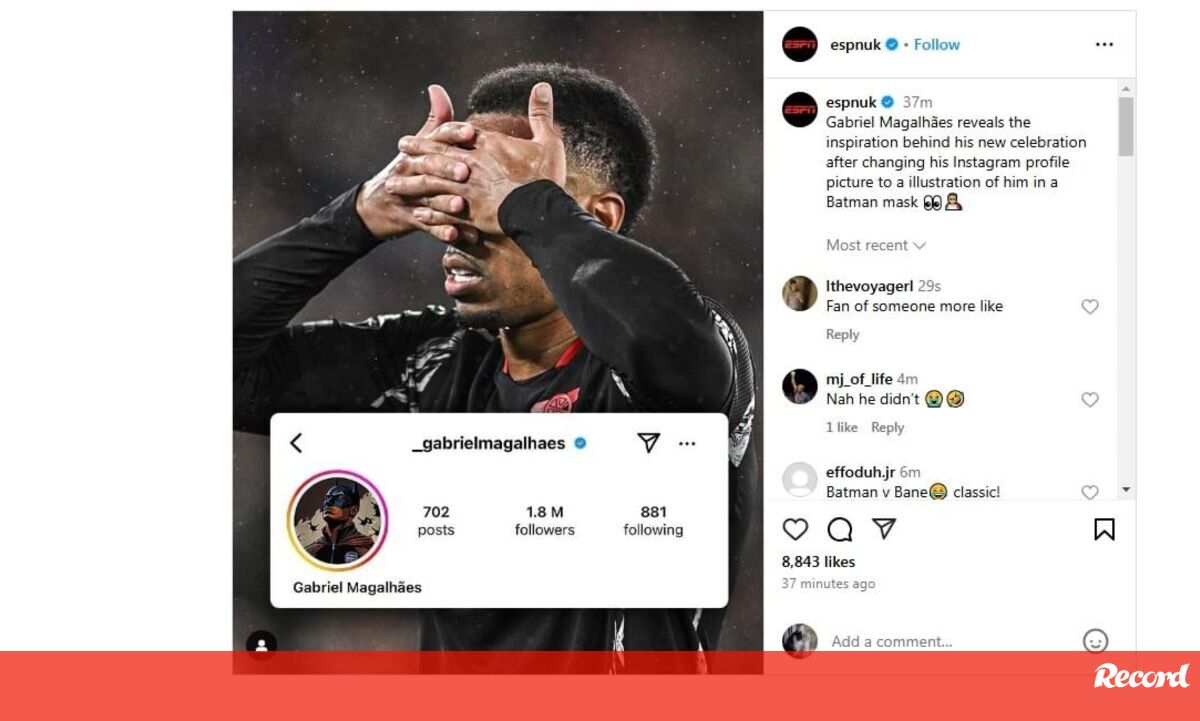The height and width of the screenshot is (721, 1200).
Task: View the 8,843 likes list
Action: click(x=818, y=562)
